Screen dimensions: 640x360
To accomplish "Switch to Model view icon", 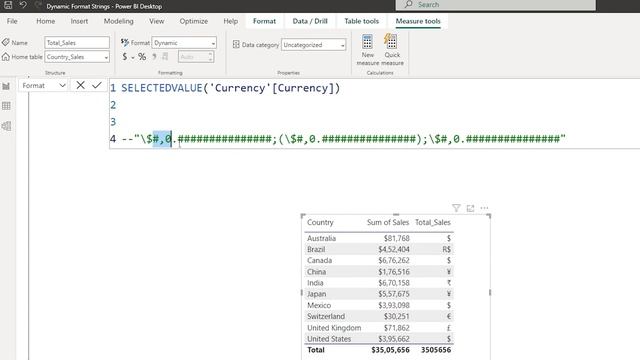I will (x=6, y=126).
